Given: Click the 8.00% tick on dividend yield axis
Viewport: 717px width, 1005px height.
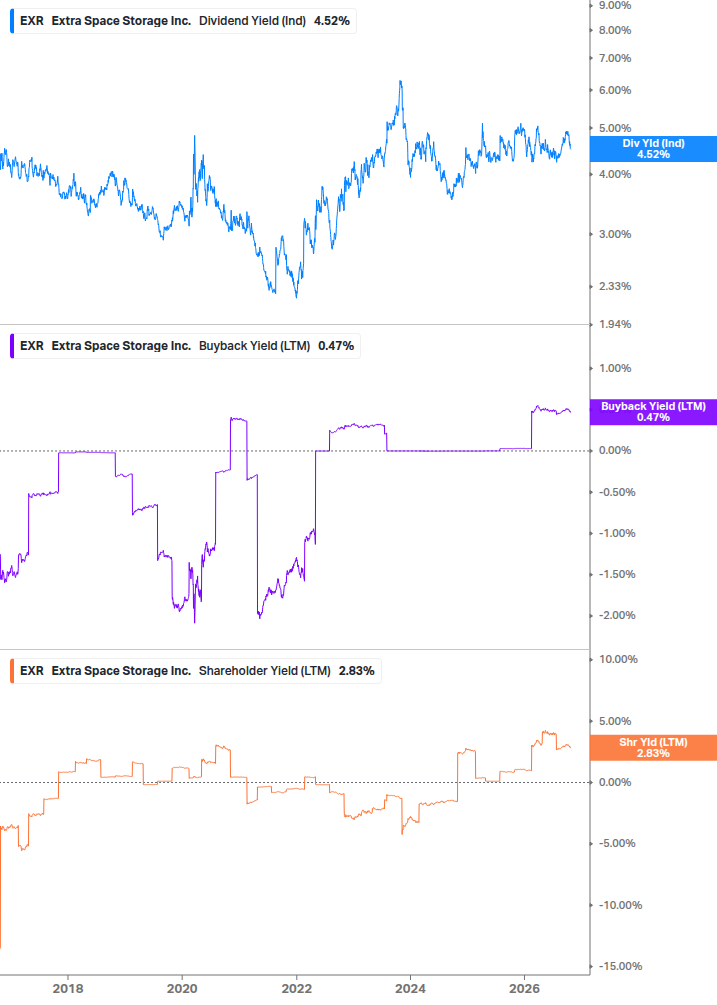Looking at the screenshot, I should click(x=615, y=30).
